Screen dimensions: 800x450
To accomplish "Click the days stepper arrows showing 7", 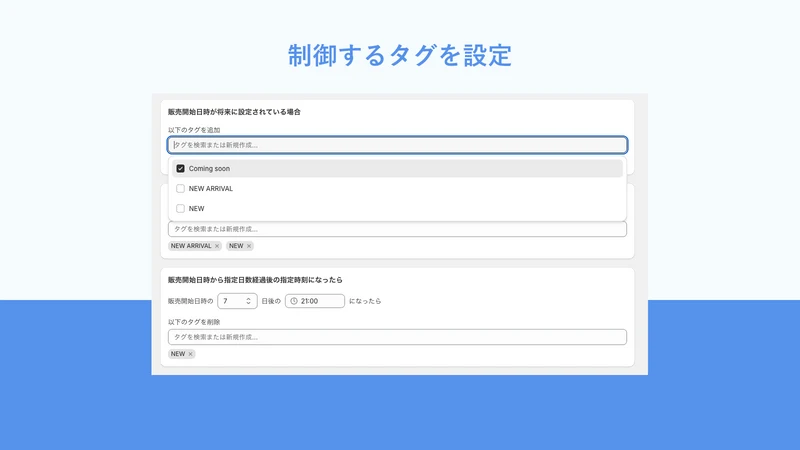I will tap(248, 301).
